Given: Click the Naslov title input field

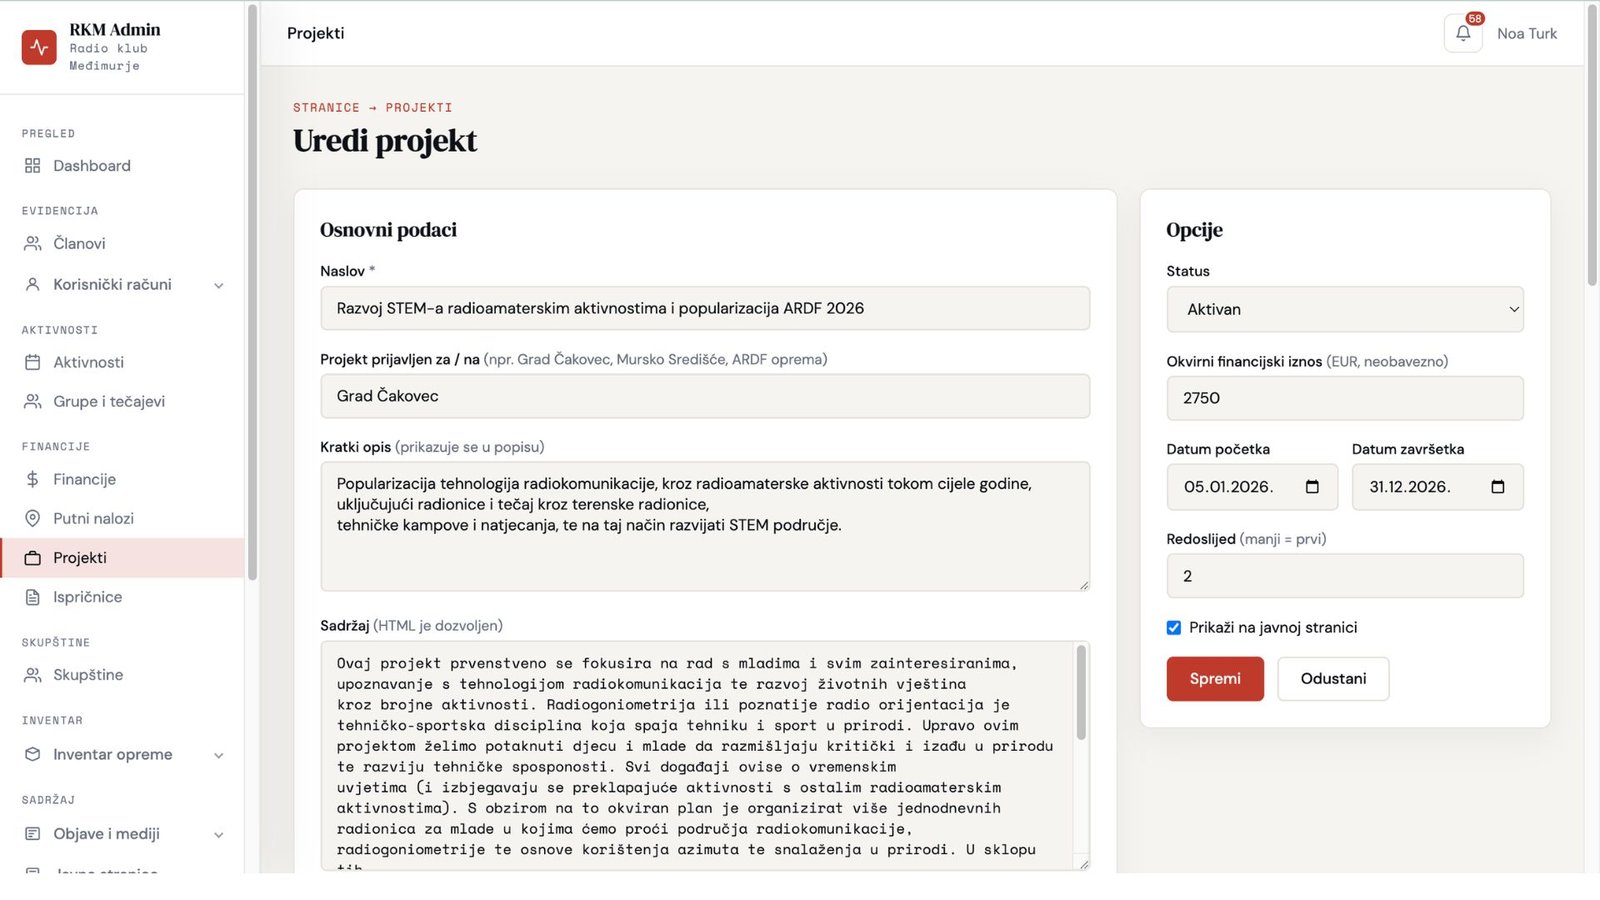Looking at the screenshot, I should click(705, 309).
